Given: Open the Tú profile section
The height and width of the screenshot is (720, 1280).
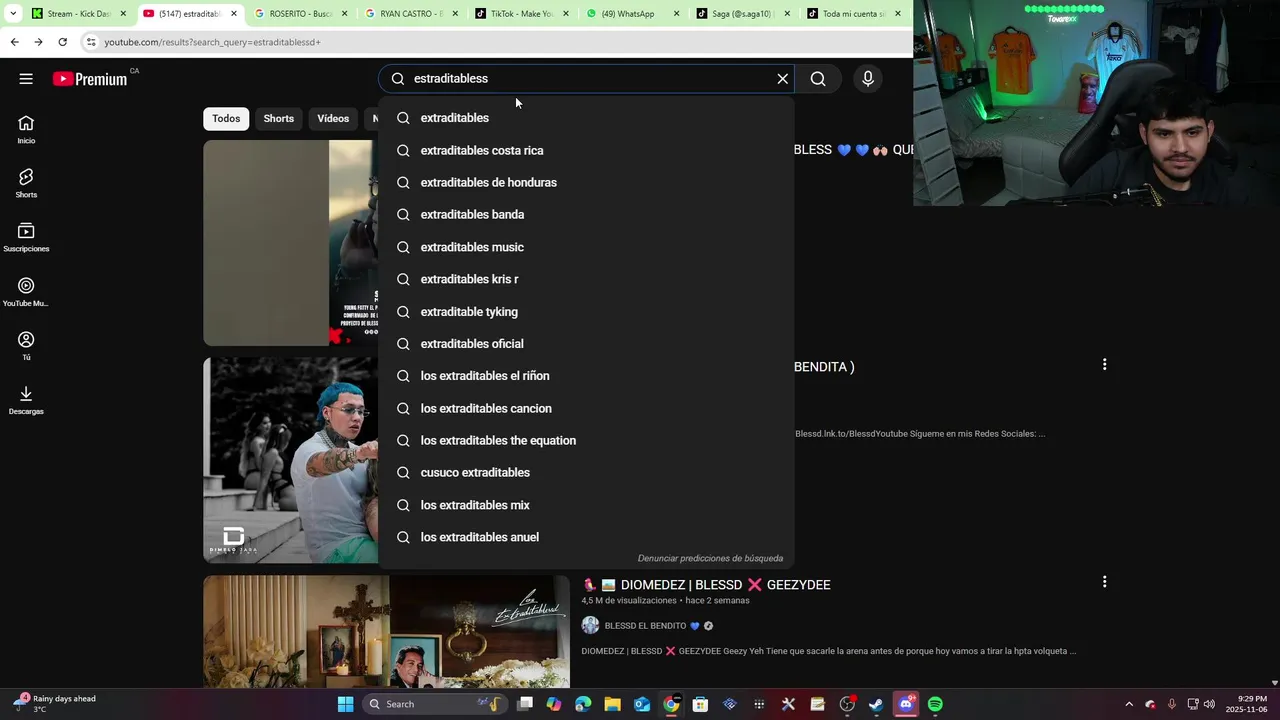Looking at the screenshot, I should point(26,346).
